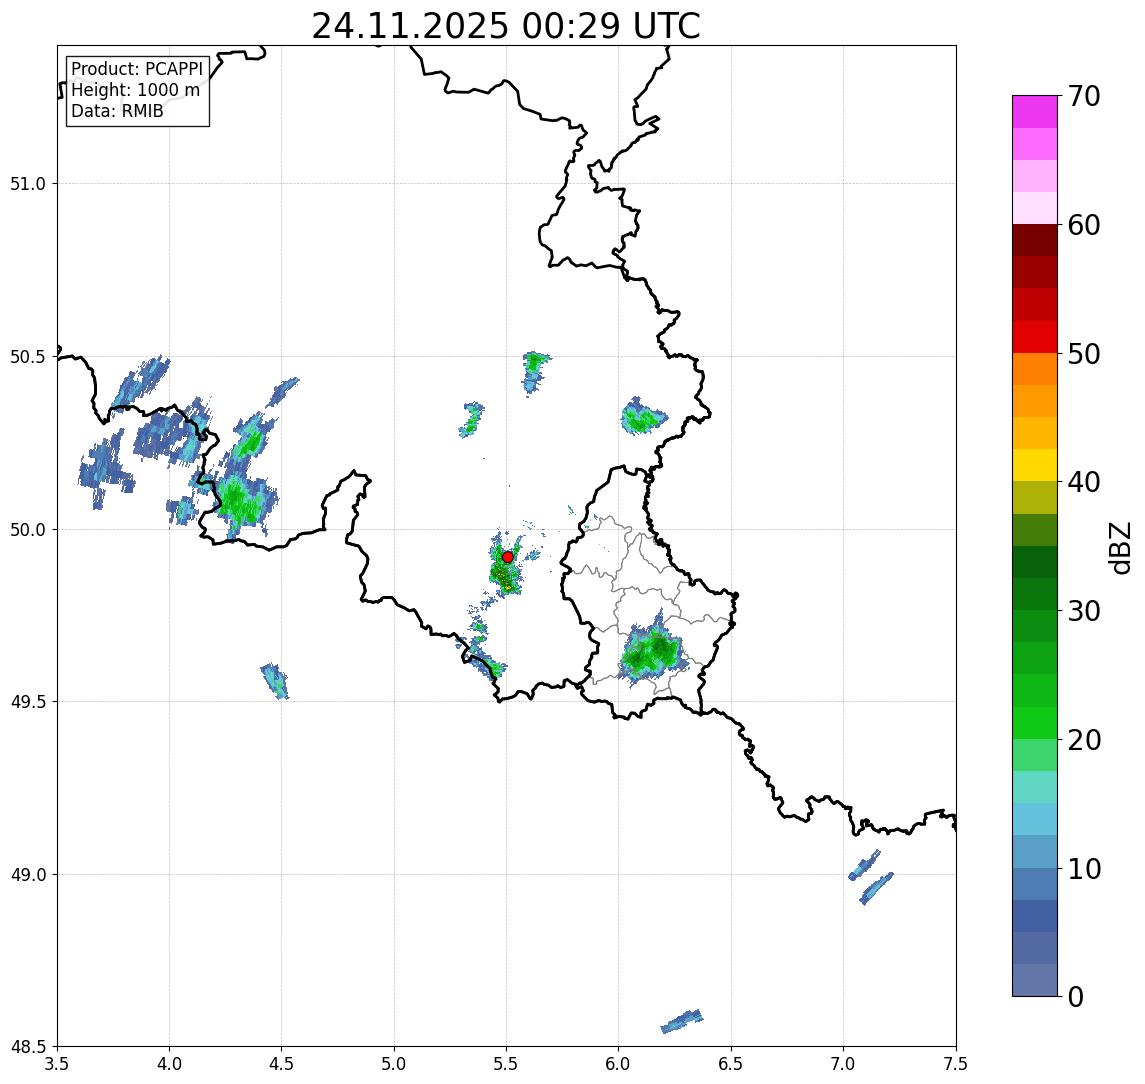
Task: Click the colorbar tick label 20
Action: click(1084, 740)
